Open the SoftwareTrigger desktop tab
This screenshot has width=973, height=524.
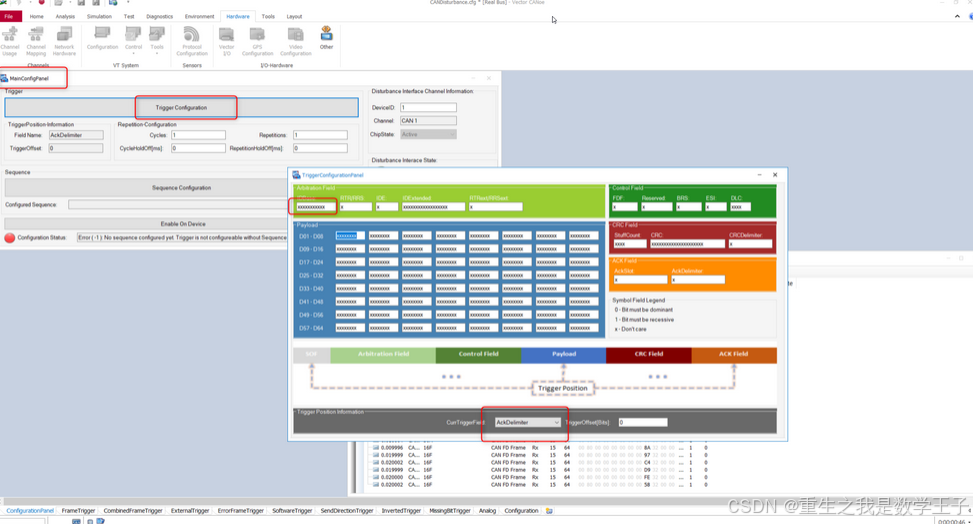pyautogui.click(x=292, y=511)
